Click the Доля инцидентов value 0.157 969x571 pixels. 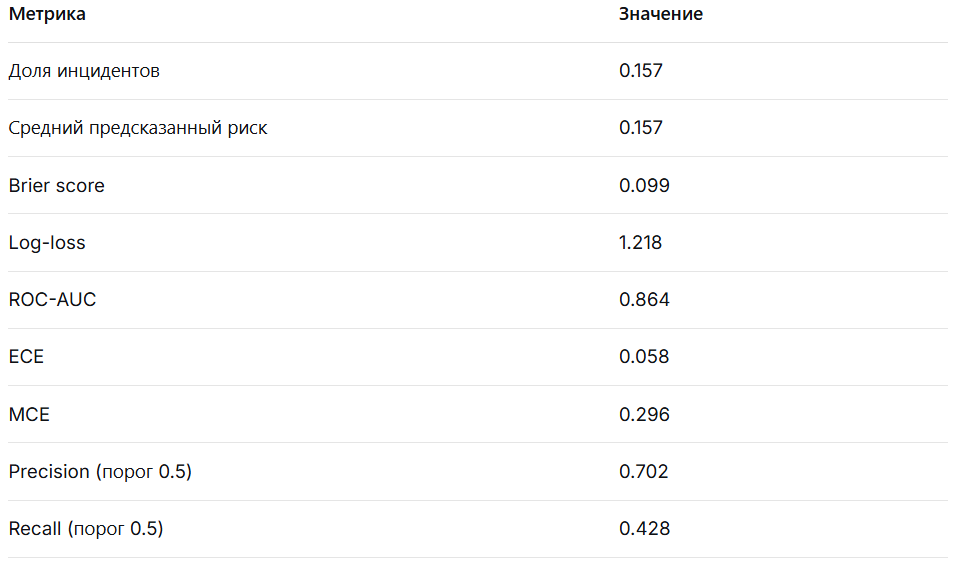(x=641, y=70)
